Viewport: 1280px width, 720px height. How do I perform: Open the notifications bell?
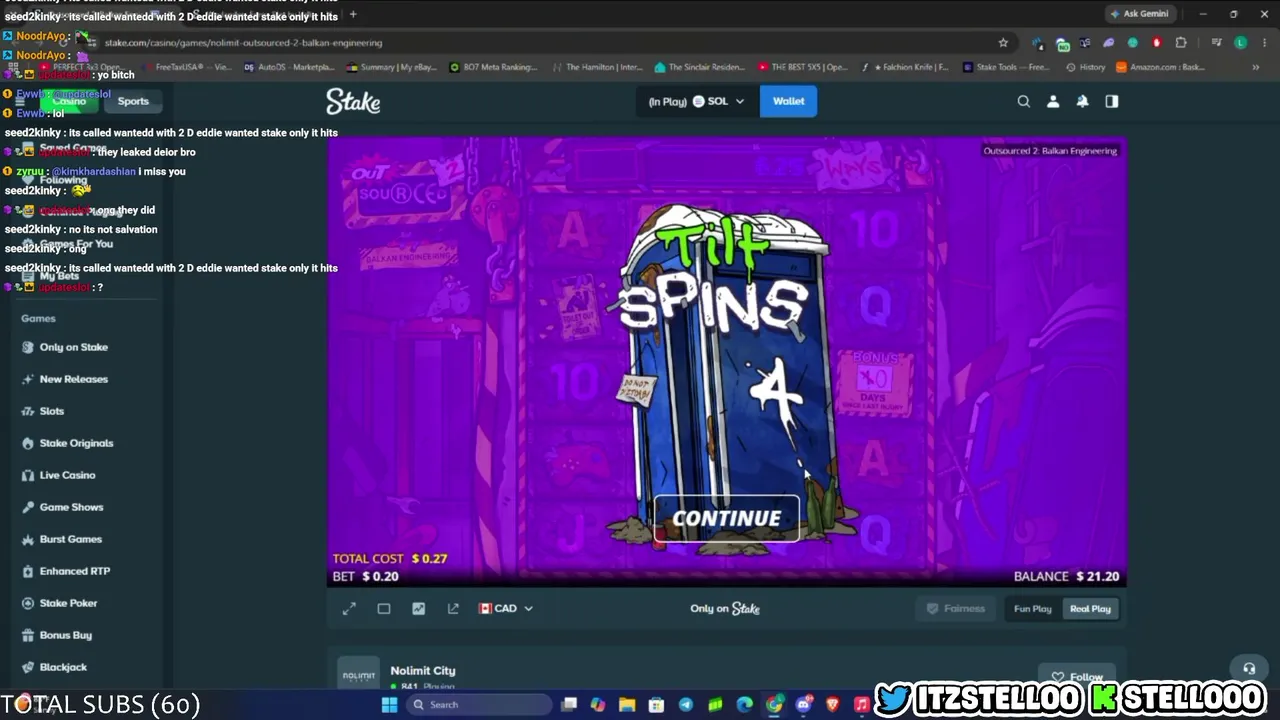tap(1082, 101)
